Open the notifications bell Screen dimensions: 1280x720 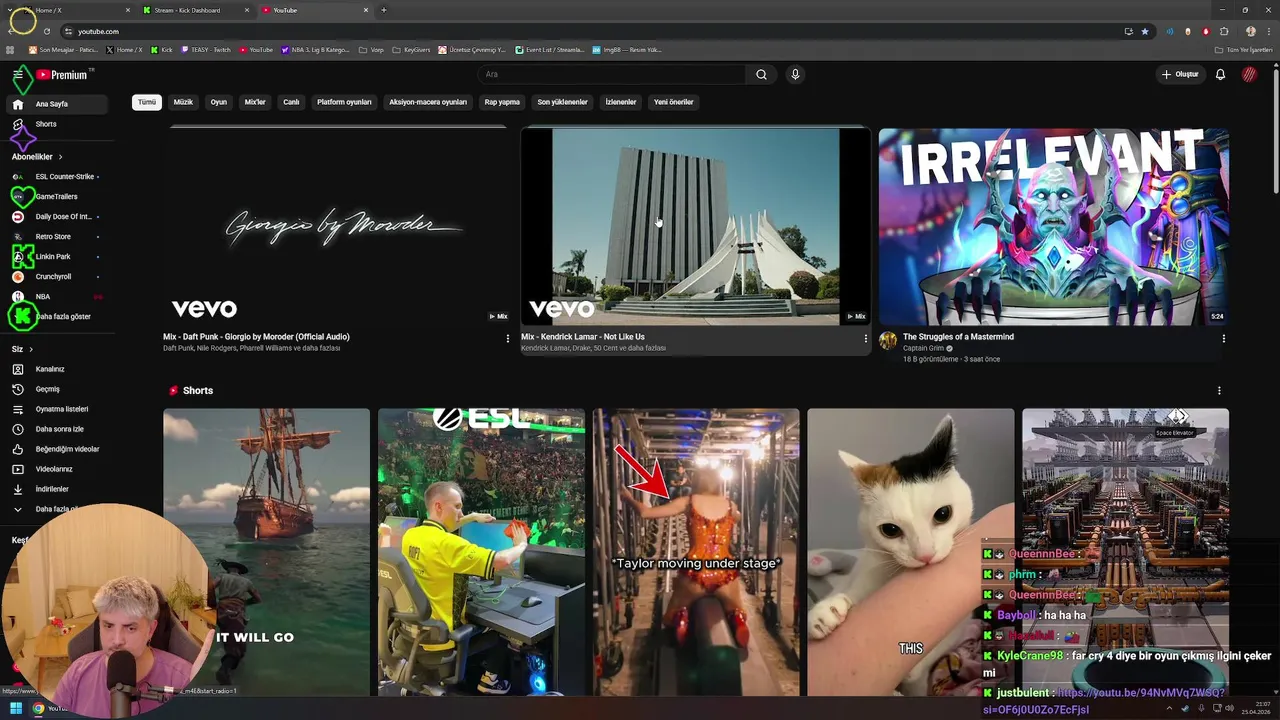tap(1220, 74)
